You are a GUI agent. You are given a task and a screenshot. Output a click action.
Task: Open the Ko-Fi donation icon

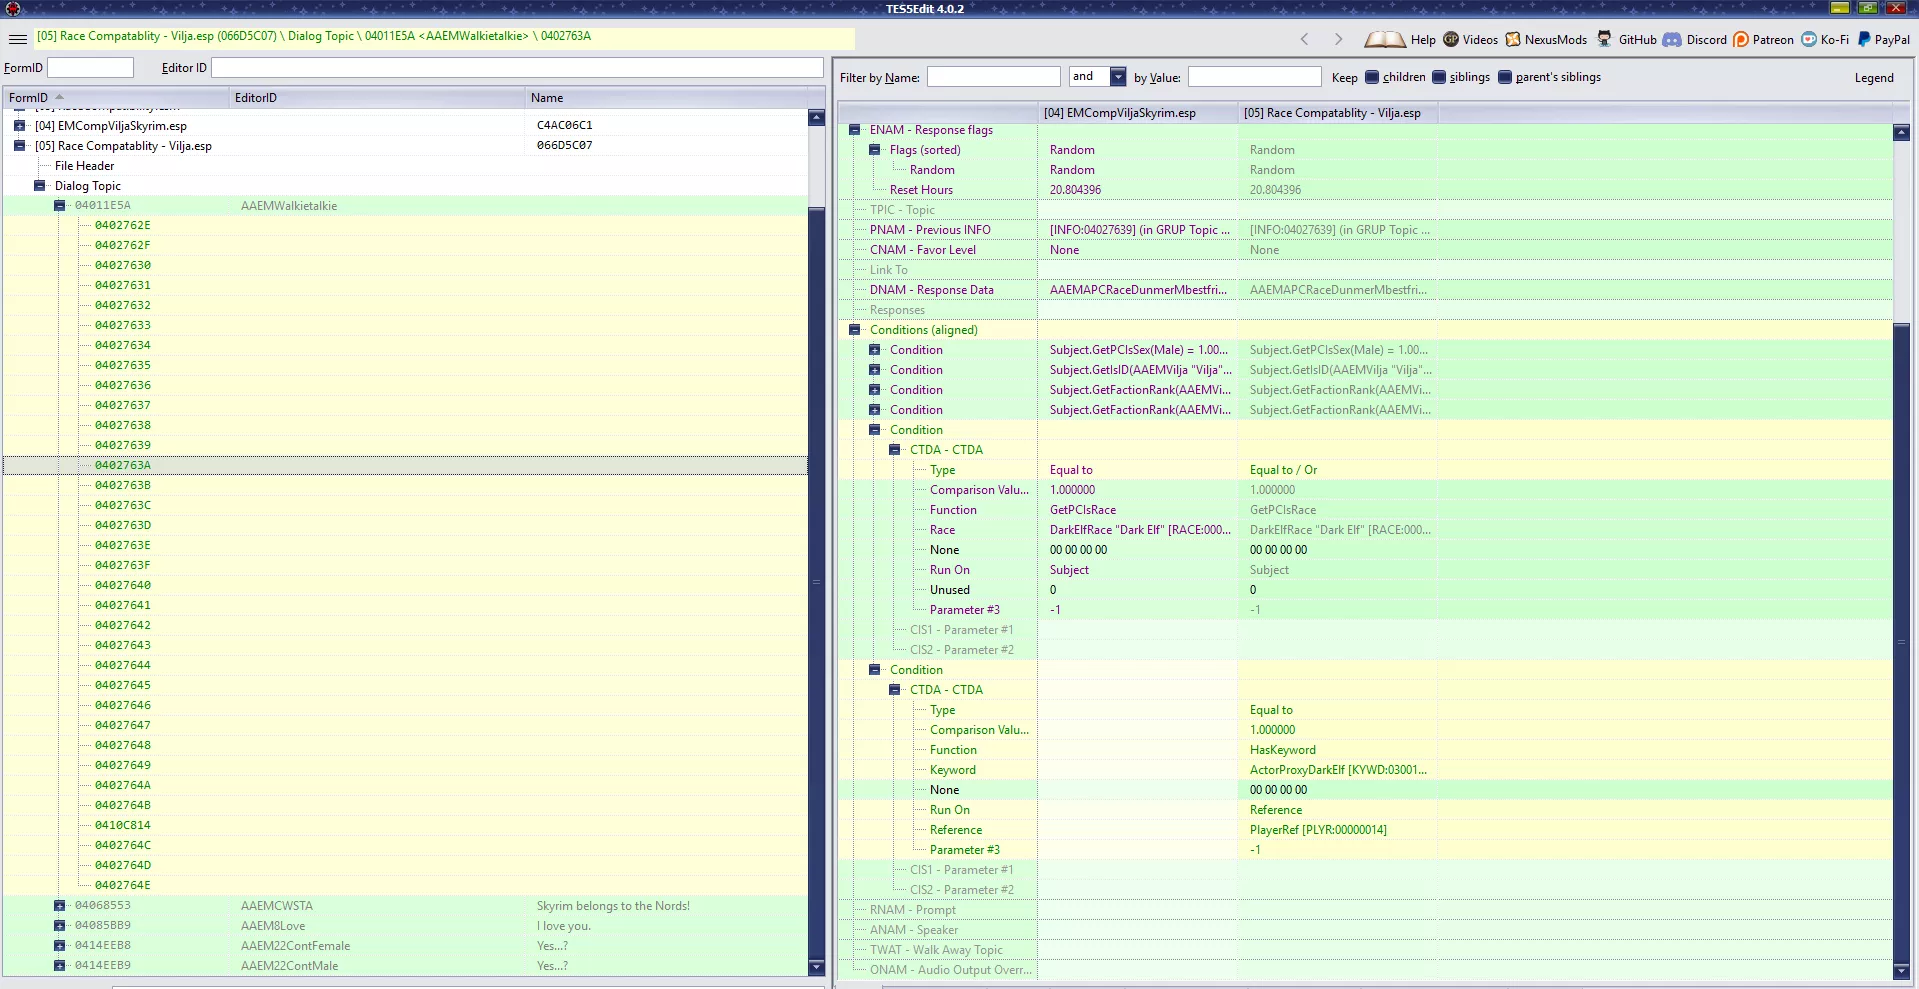pyautogui.click(x=1809, y=39)
